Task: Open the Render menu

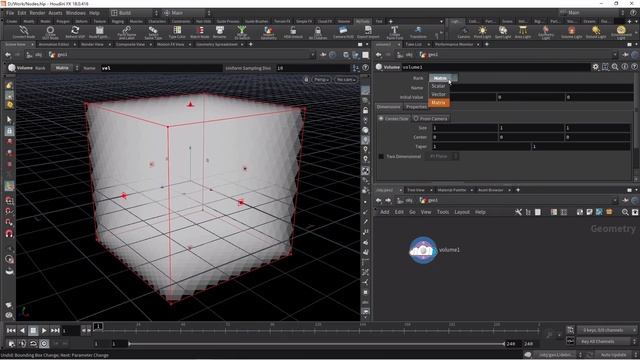Action: pos(37,13)
